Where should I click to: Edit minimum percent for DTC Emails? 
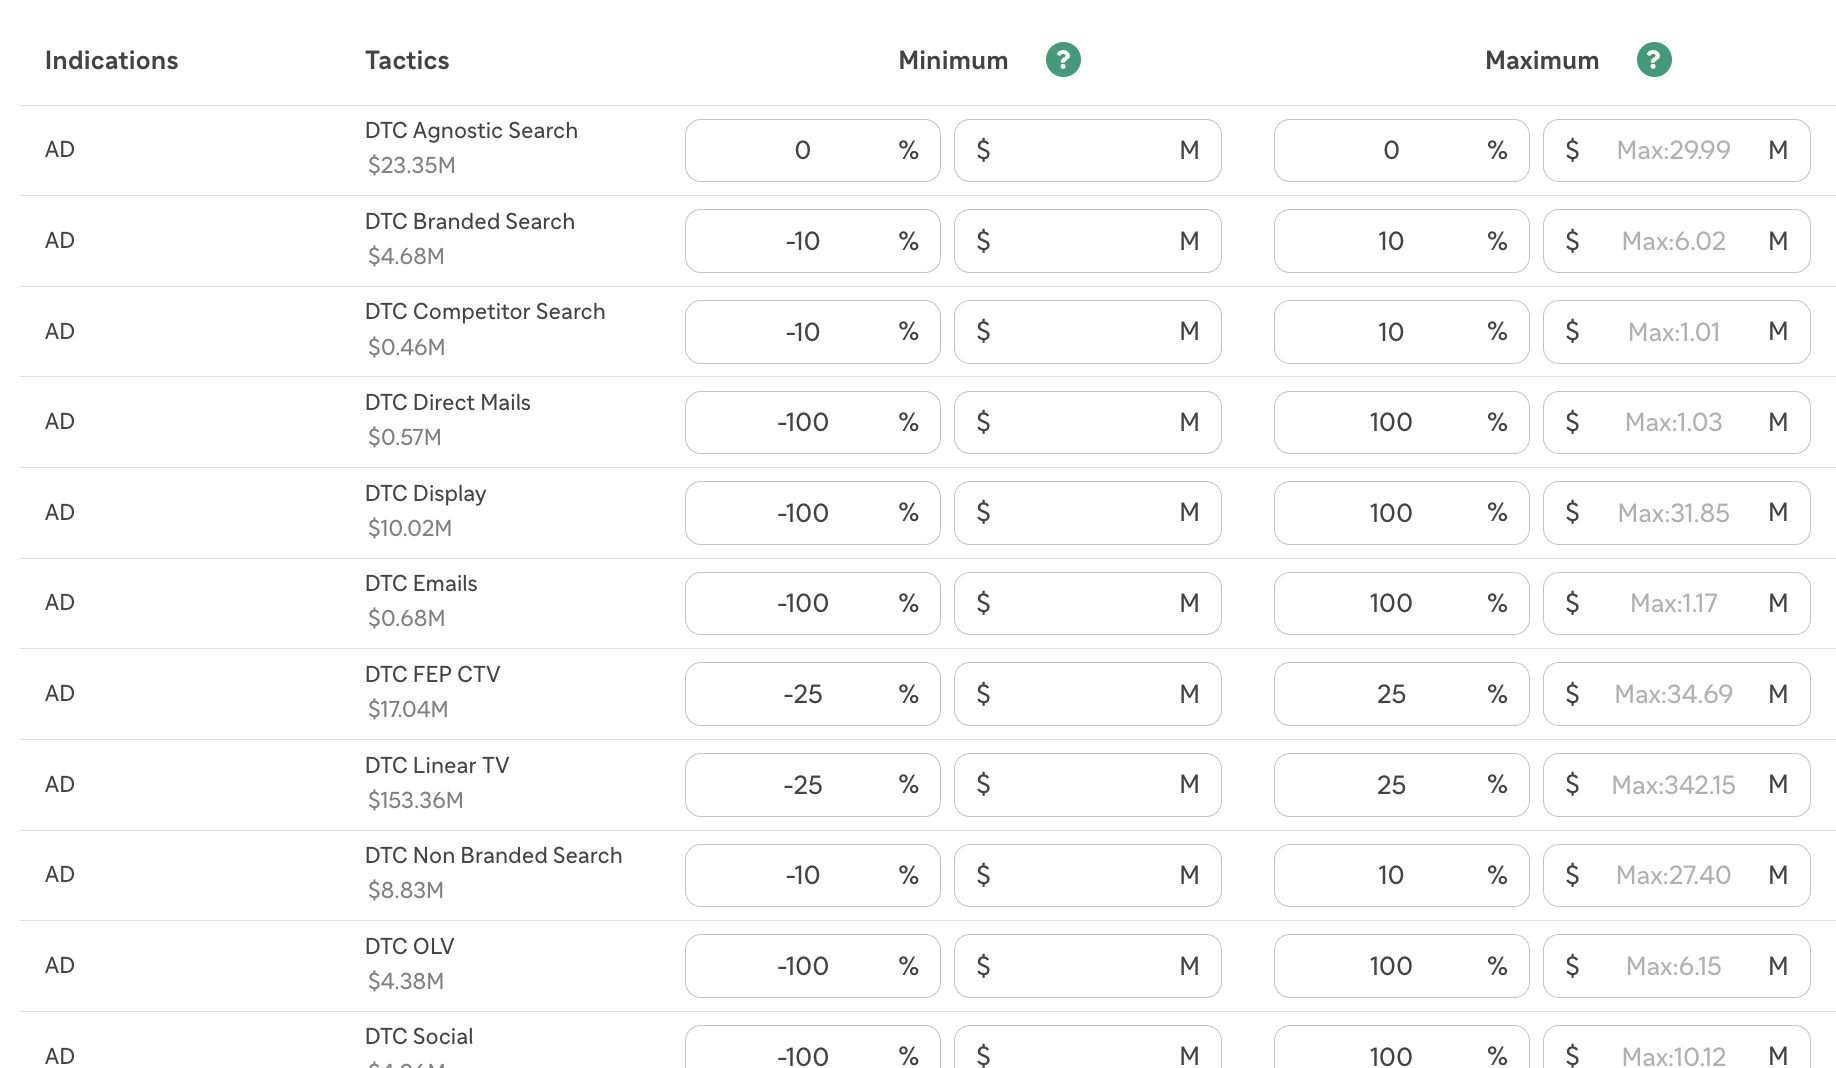click(812, 603)
